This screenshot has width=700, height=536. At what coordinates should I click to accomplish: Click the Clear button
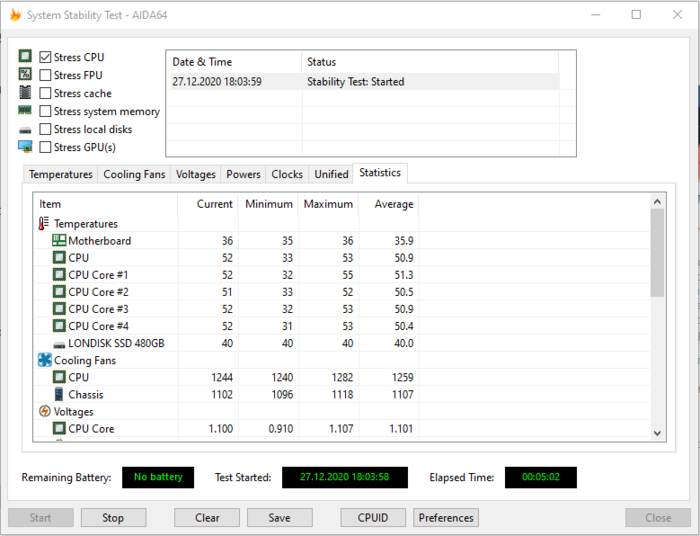[x=207, y=518]
